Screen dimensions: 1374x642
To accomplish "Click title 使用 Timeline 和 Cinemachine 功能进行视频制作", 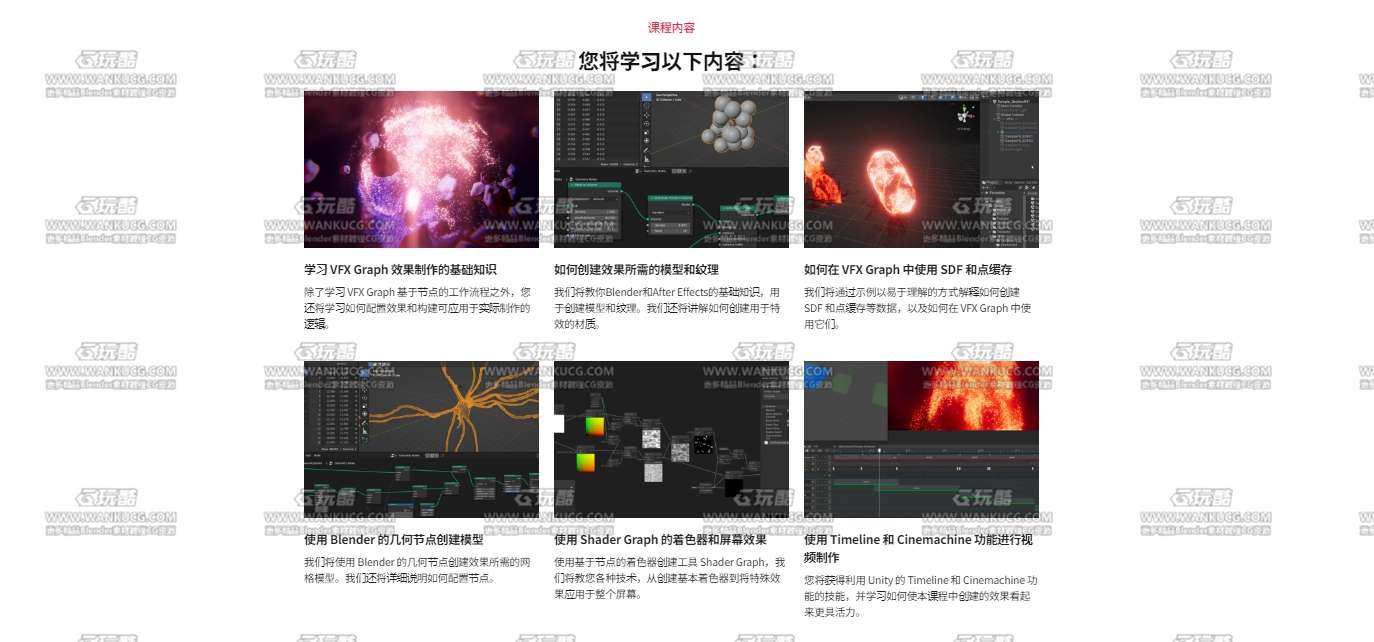I will click(918, 549).
